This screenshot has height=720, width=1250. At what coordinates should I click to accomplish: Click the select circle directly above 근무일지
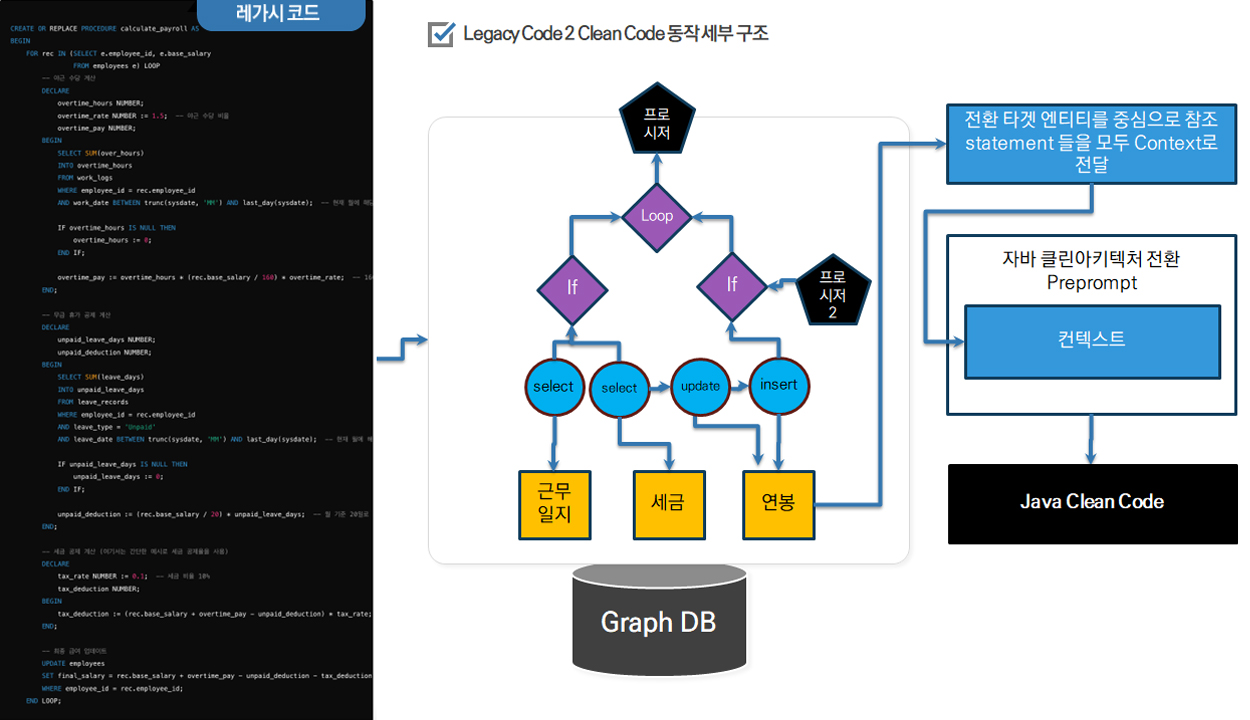tap(554, 386)
